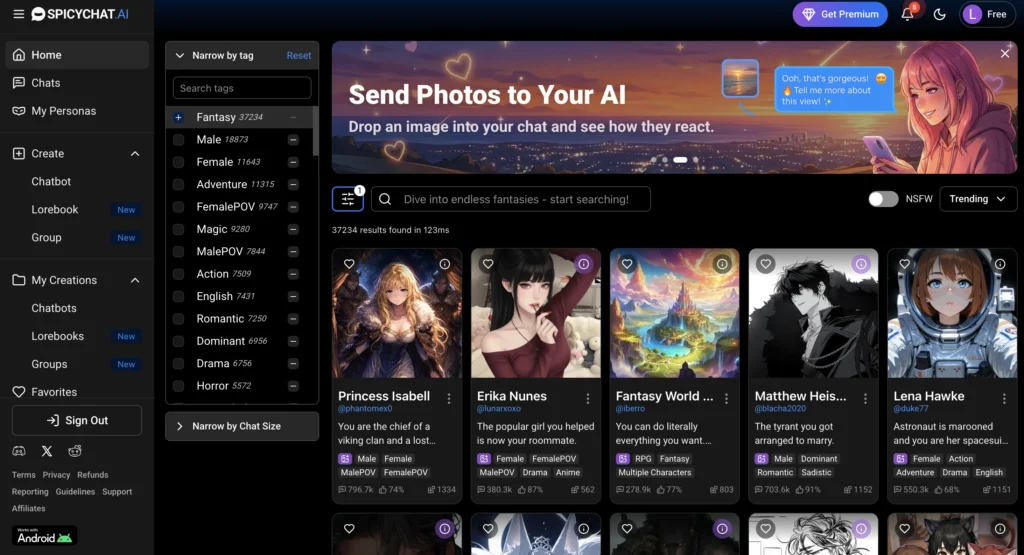Click the notifications bell icon
The image size is (1024, 555).
coord(907,14)
